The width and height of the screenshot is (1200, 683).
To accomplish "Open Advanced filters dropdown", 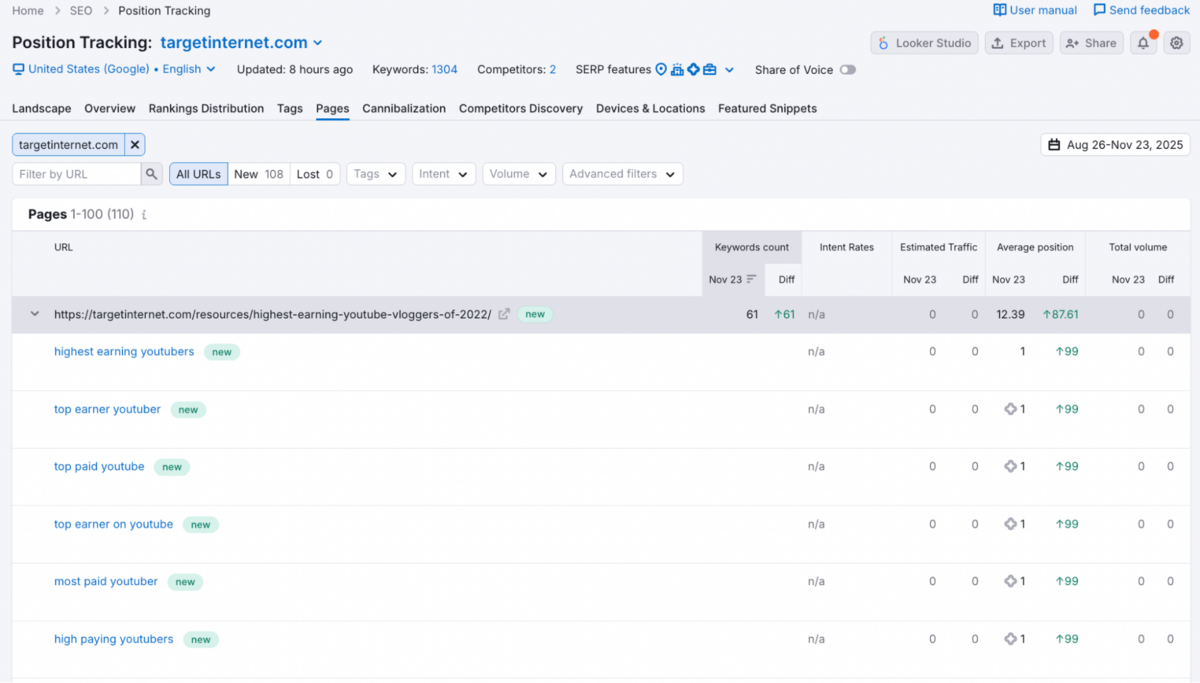I will pos(622,174).
